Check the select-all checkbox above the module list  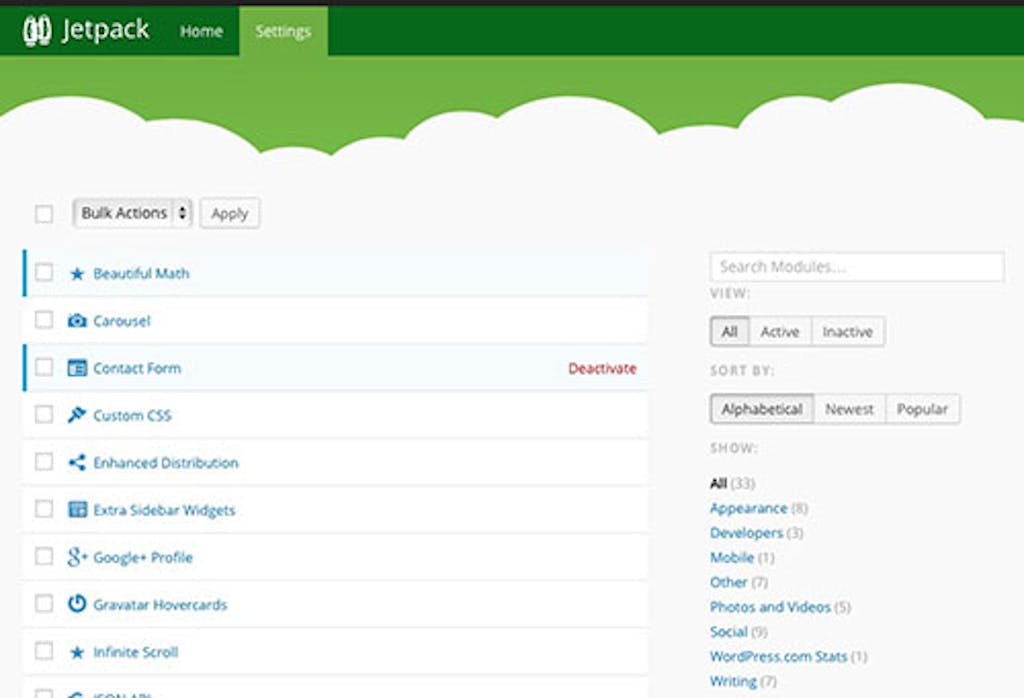(44, 213)
